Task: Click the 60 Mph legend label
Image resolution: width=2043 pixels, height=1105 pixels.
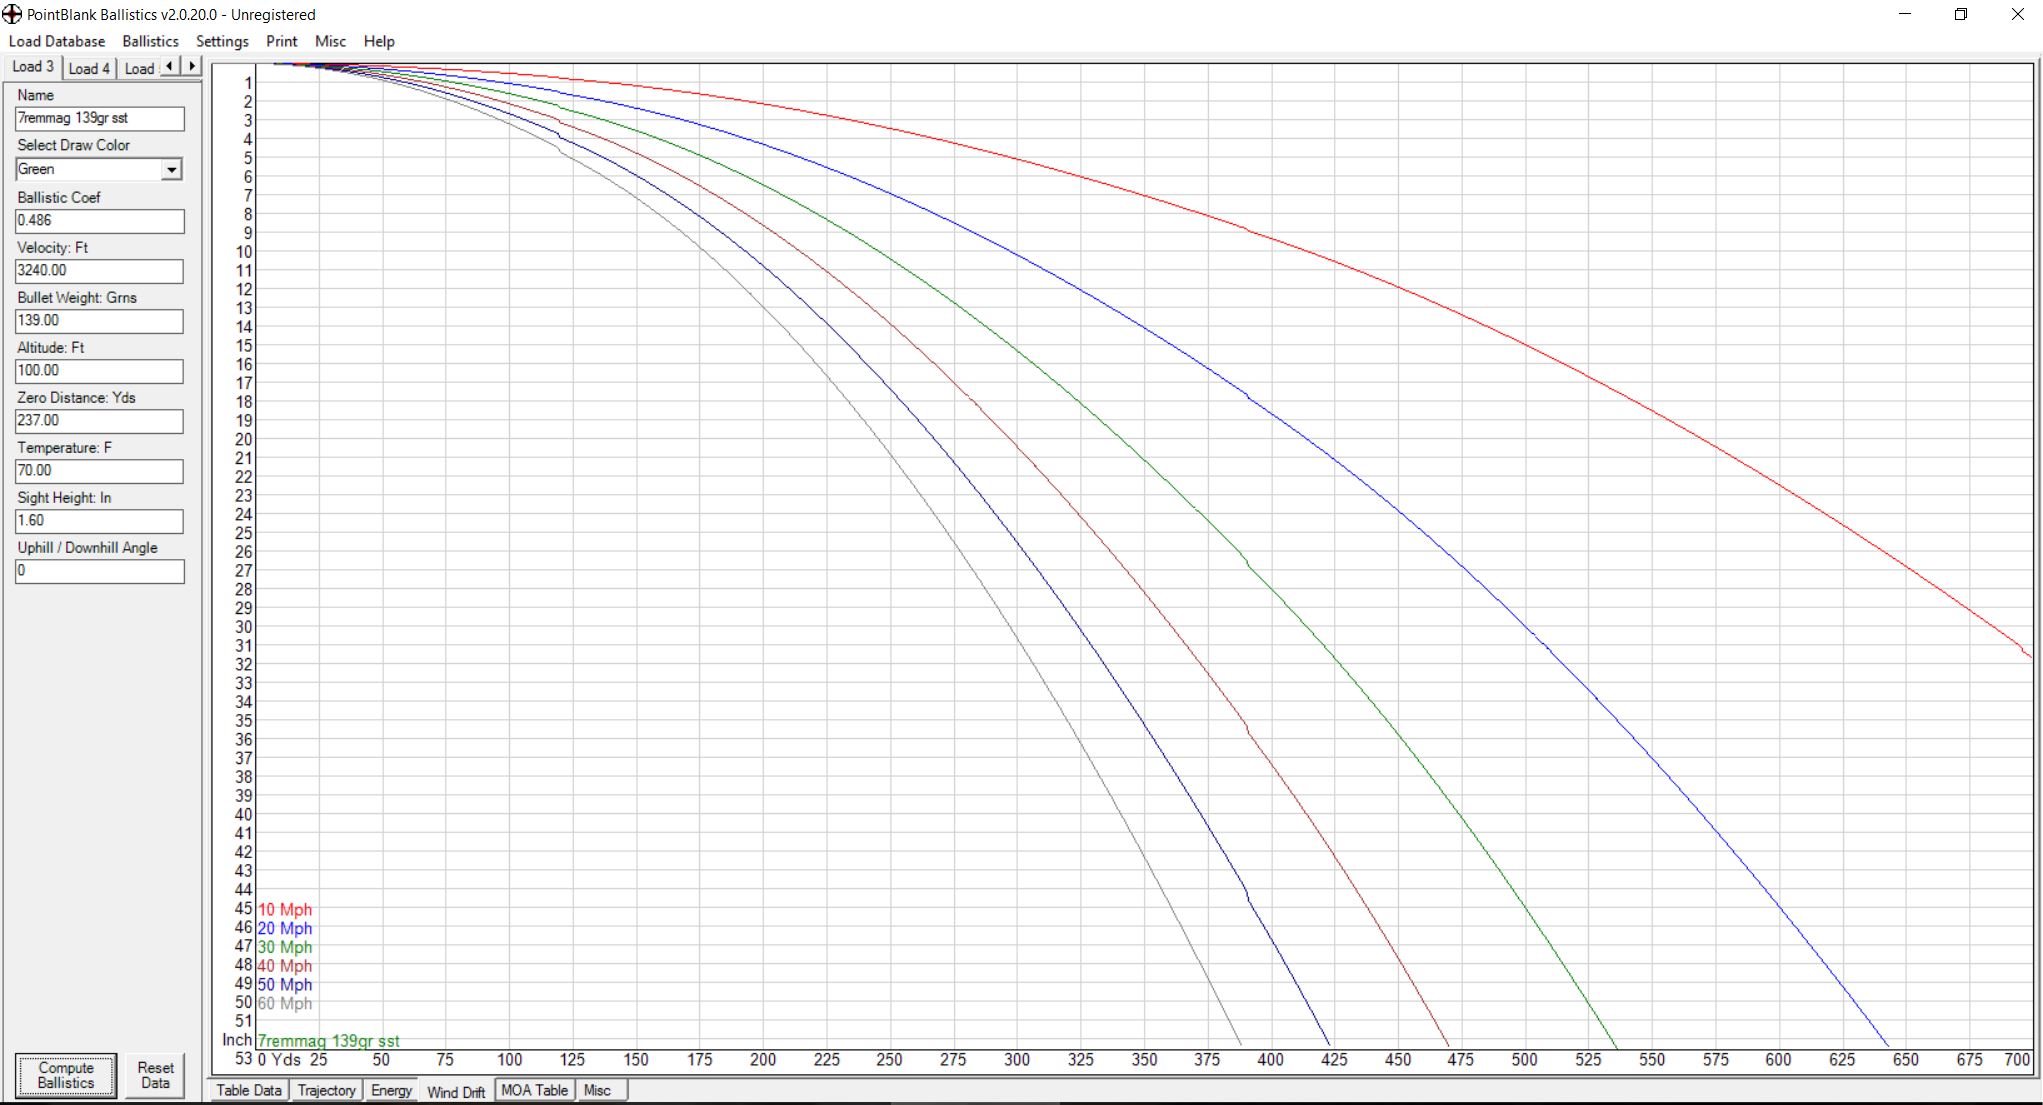Action: (x=285, y=1004)
